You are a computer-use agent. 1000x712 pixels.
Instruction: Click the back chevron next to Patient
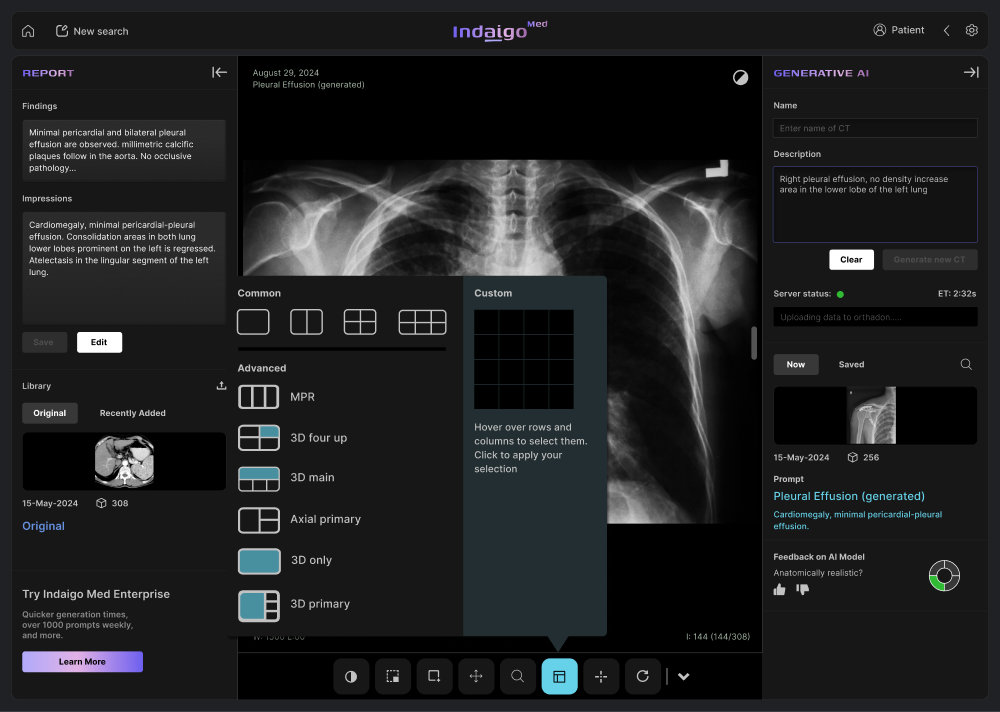(946, 30)
